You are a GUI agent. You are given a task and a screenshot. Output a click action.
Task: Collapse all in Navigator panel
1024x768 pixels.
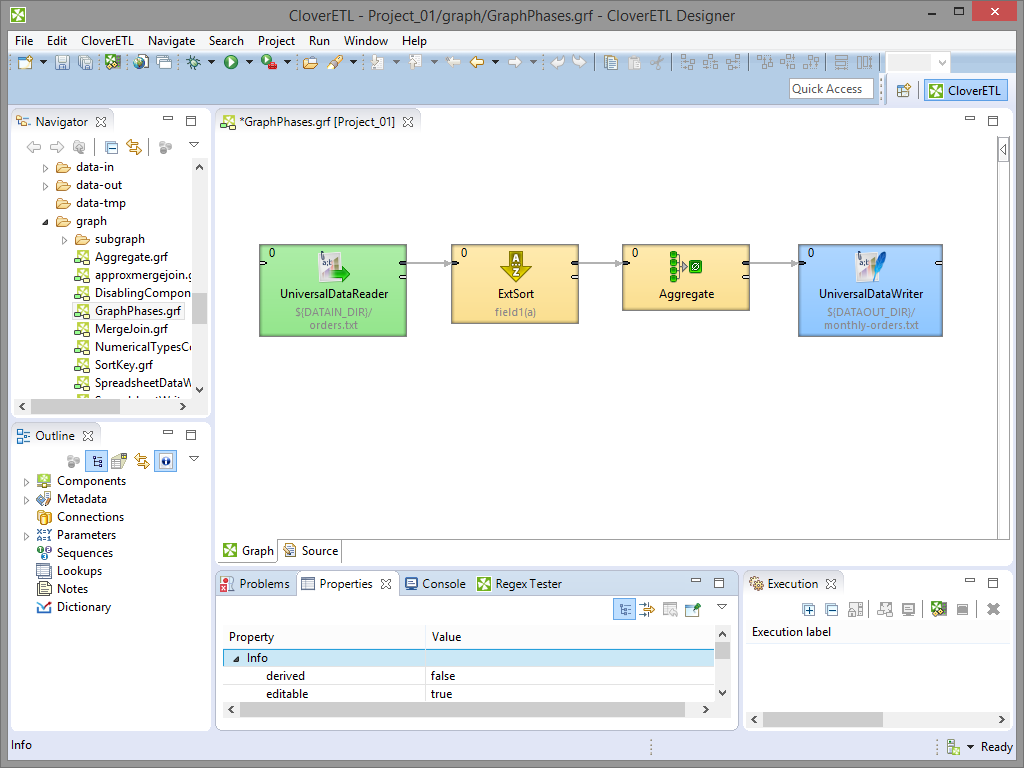click(112, 147)
